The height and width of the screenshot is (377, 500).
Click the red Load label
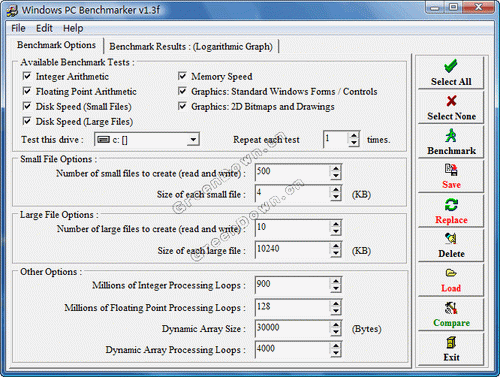click(451, 288)
